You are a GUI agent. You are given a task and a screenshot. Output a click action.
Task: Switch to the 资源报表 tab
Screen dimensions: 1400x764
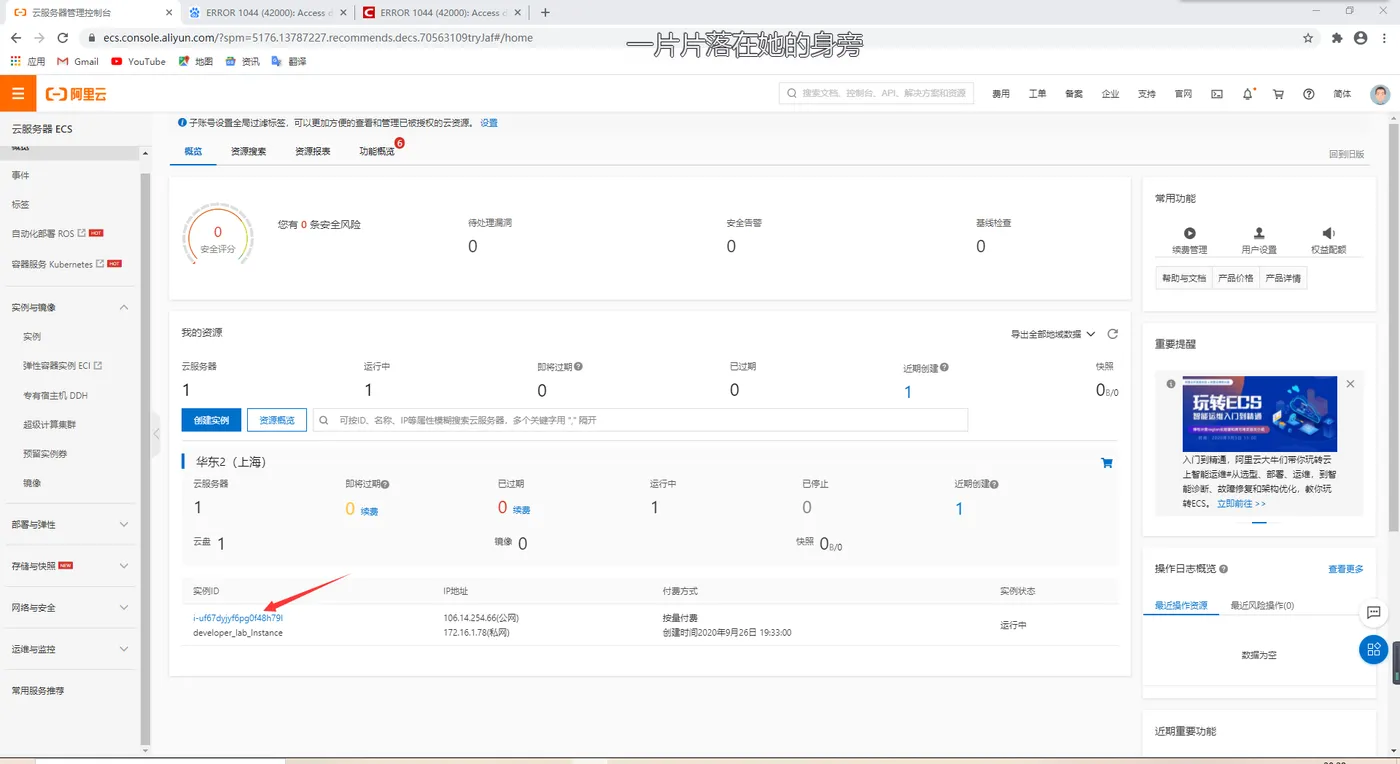[313, 151]
